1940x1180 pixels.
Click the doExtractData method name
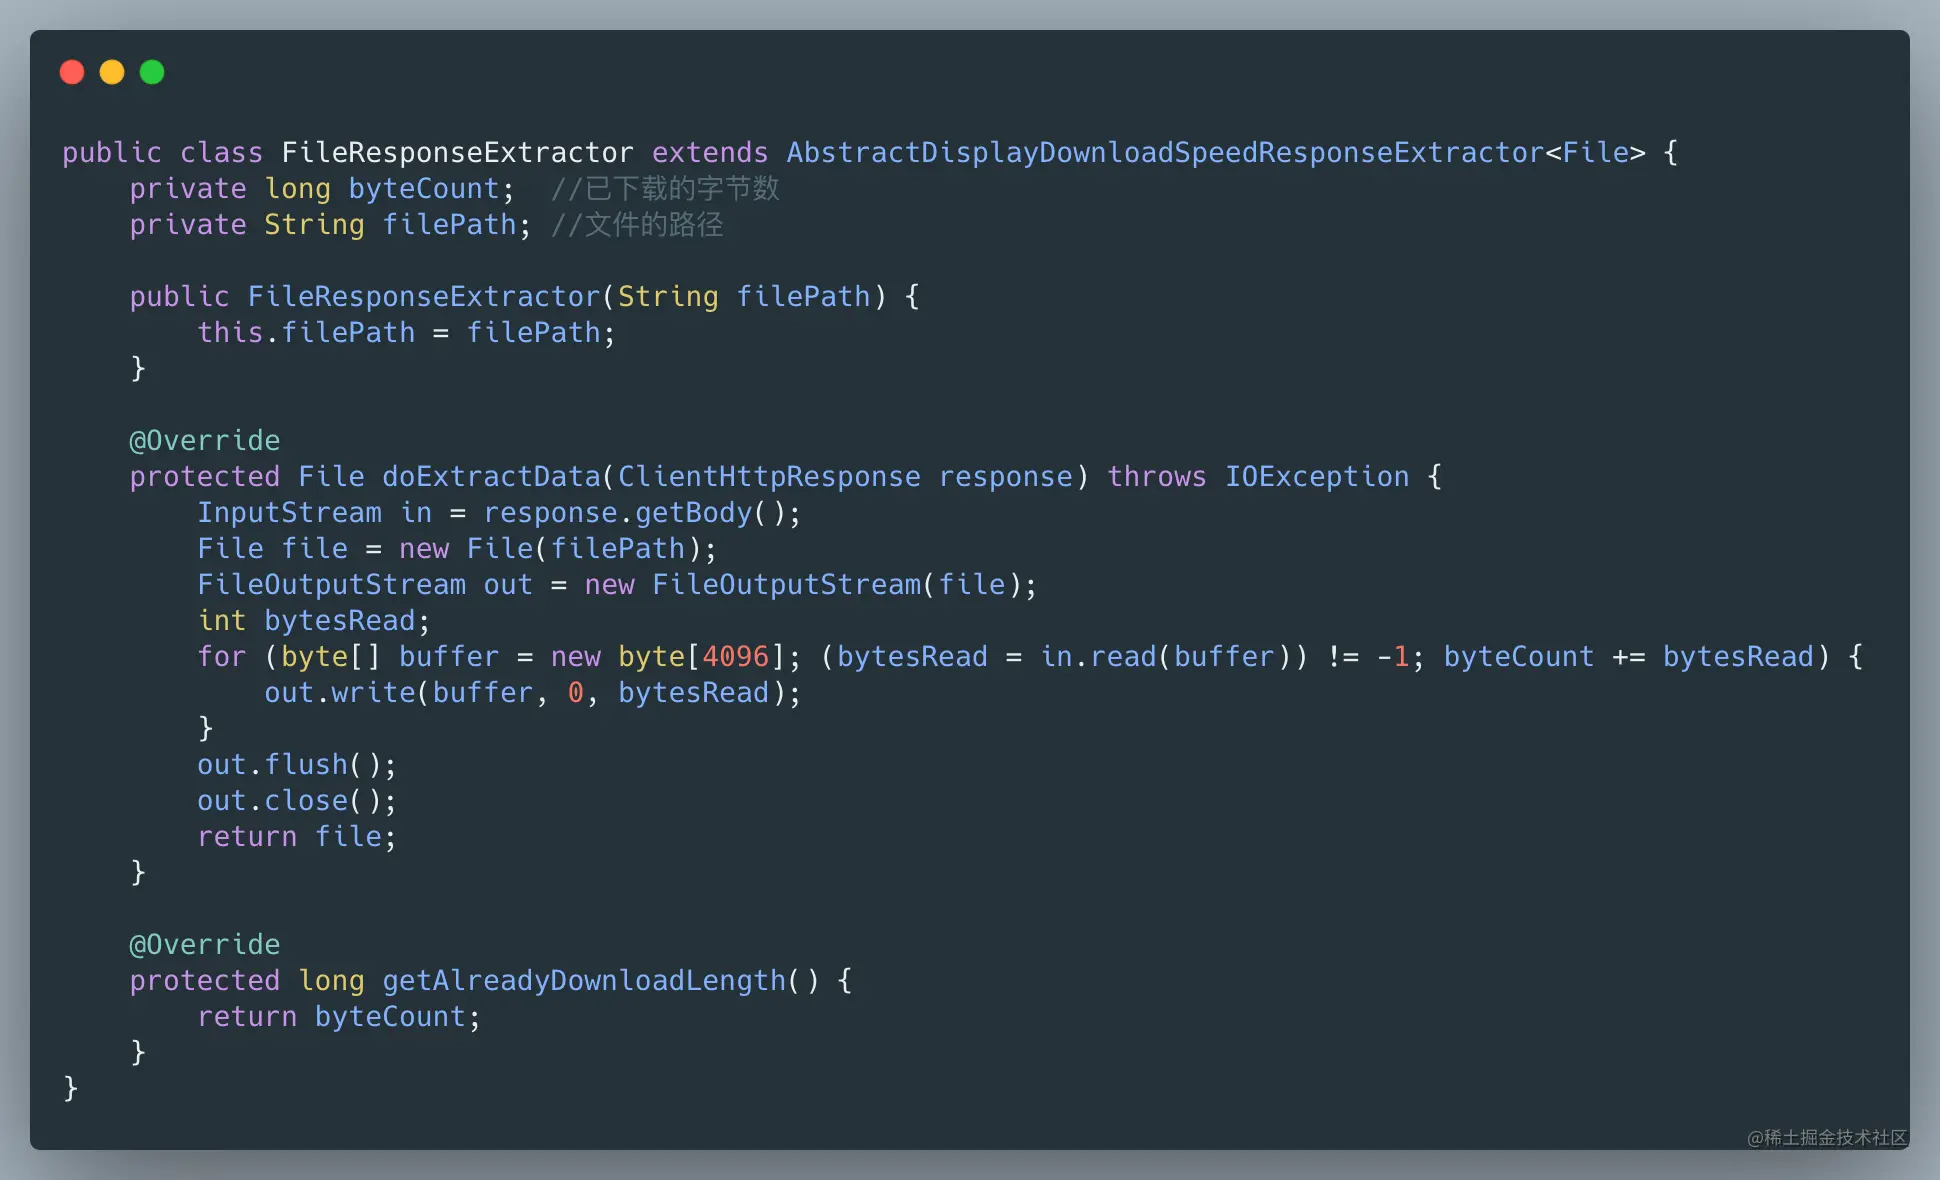[x=491, y=477]
